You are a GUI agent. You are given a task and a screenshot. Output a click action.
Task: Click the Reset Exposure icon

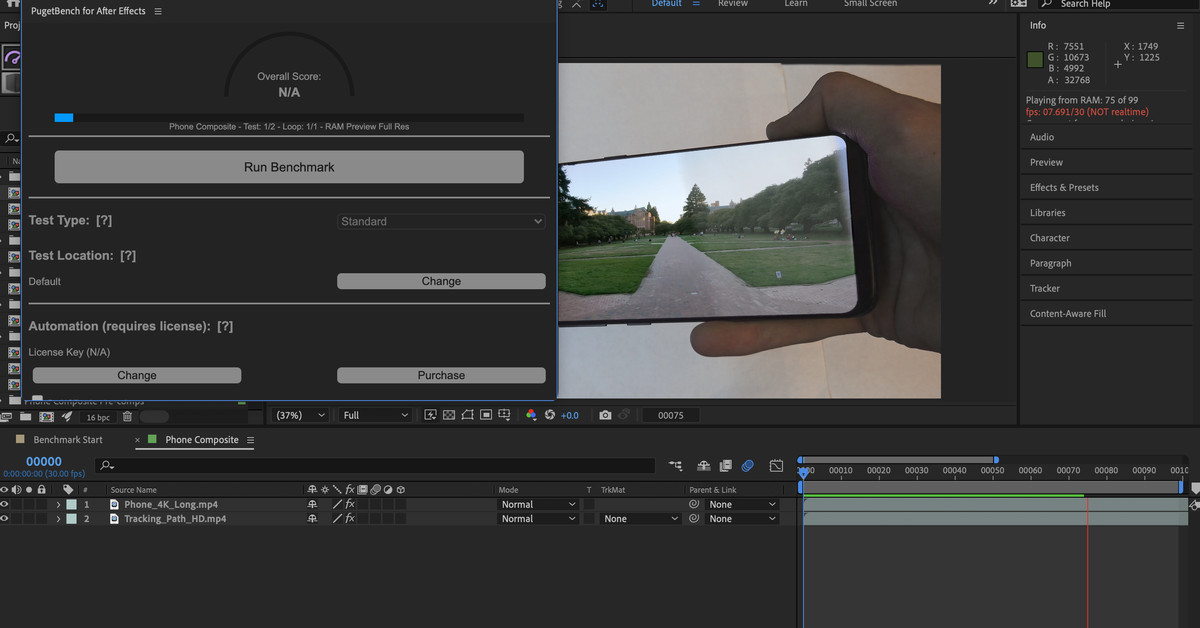(550, 415)
